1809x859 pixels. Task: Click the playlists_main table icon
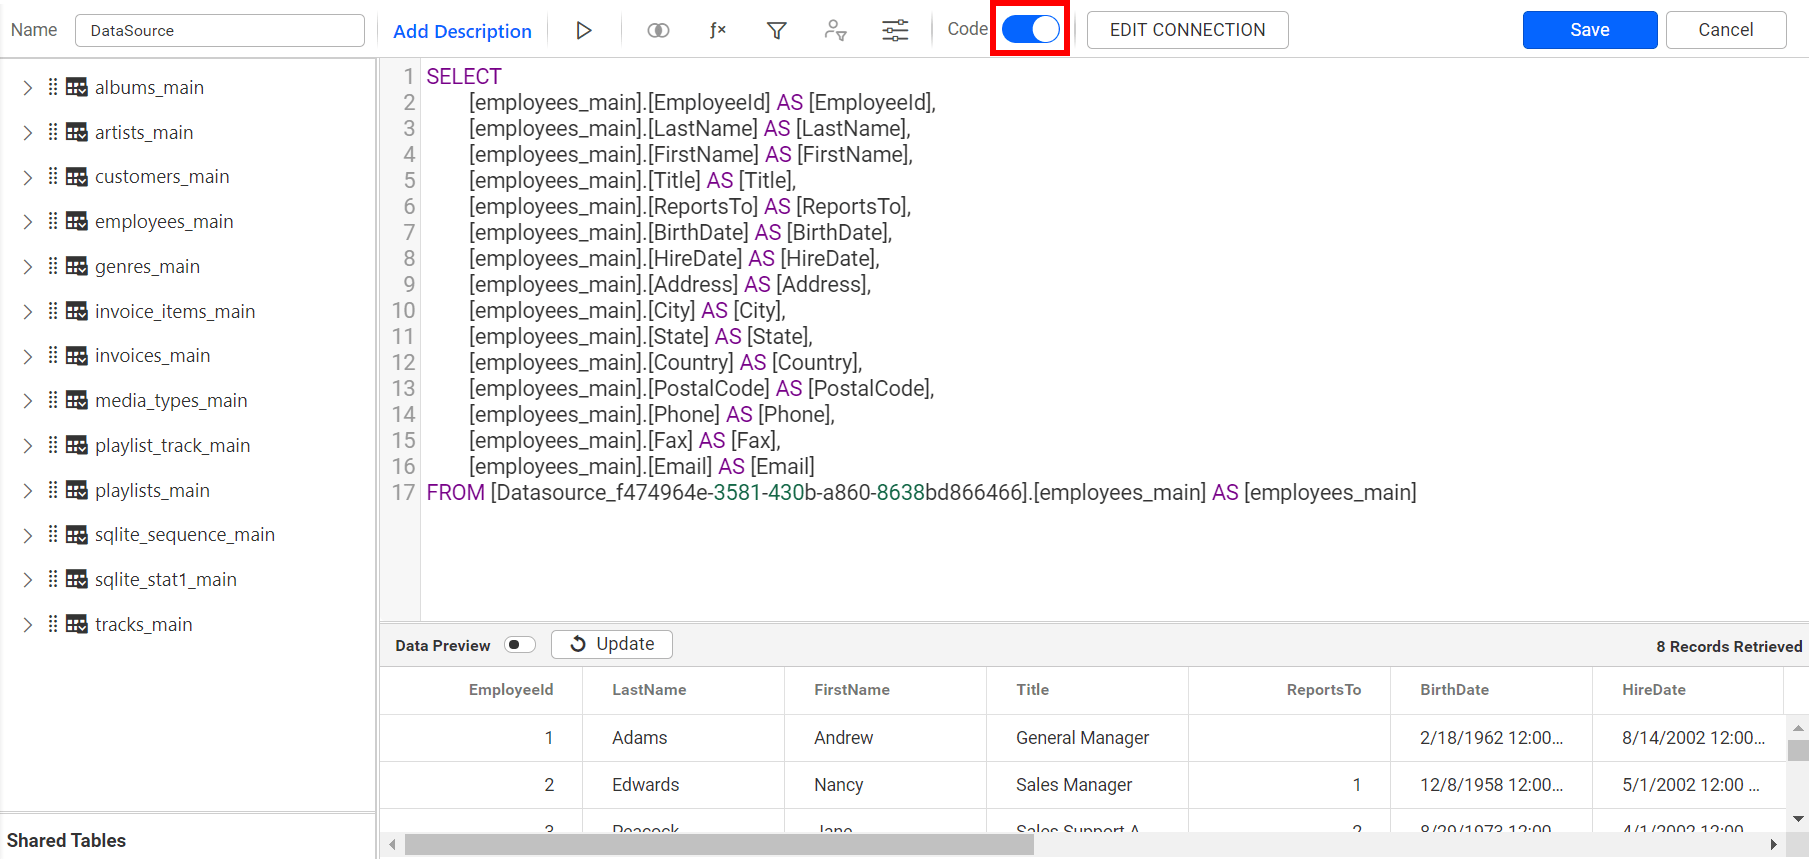(x=77, y=490)
